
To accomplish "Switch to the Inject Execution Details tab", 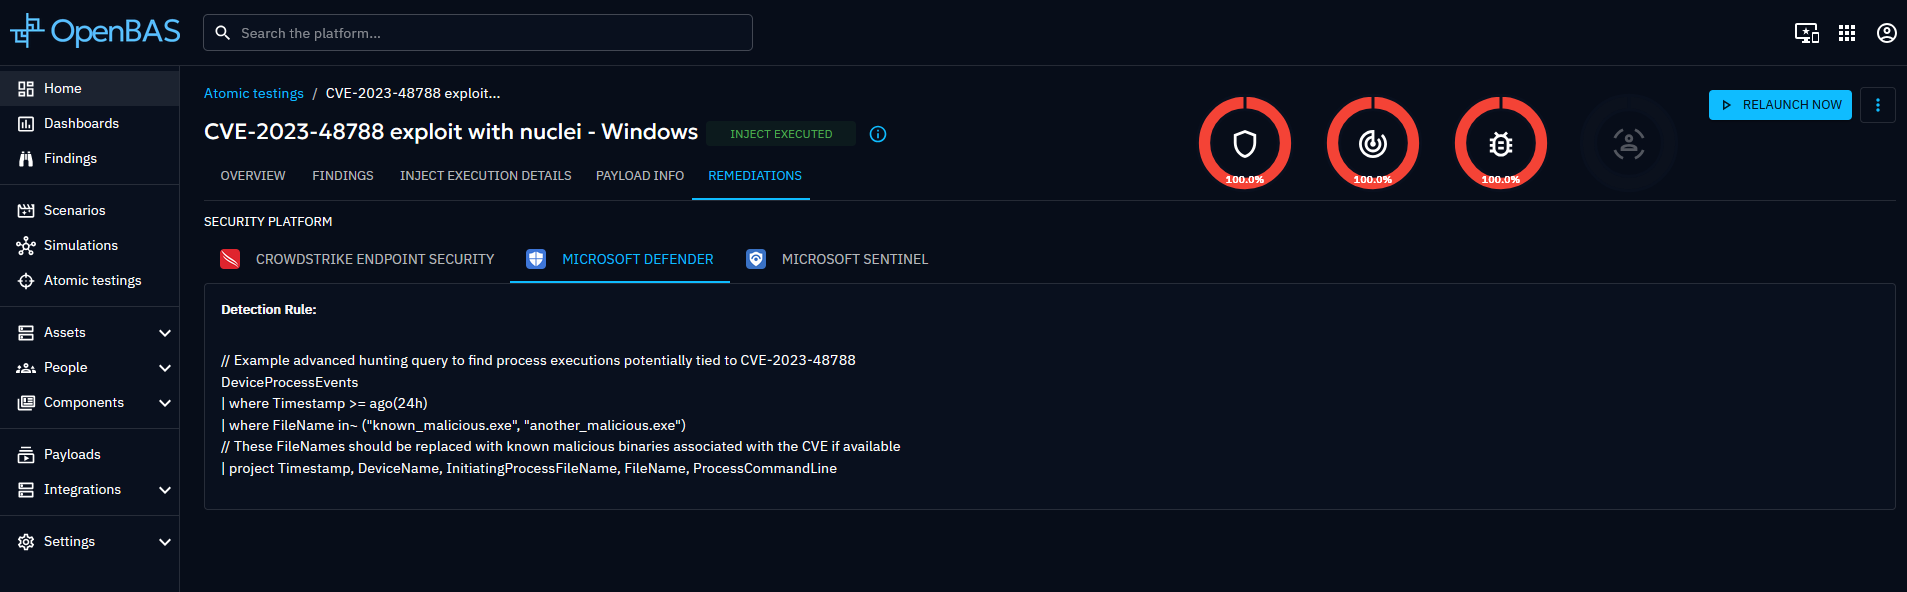I will (485, 176).
